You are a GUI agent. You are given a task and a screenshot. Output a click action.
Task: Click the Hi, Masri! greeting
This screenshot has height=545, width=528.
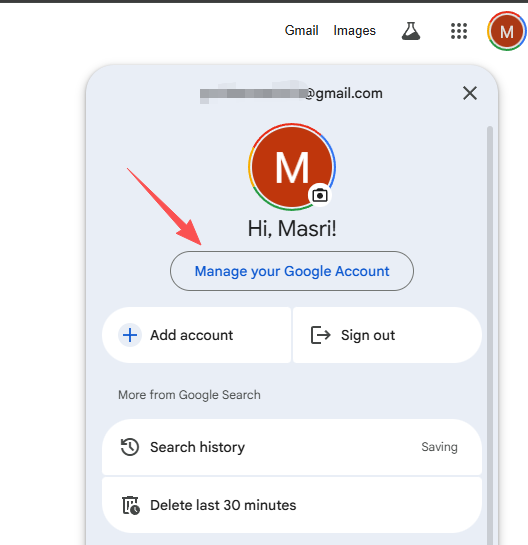292,229
